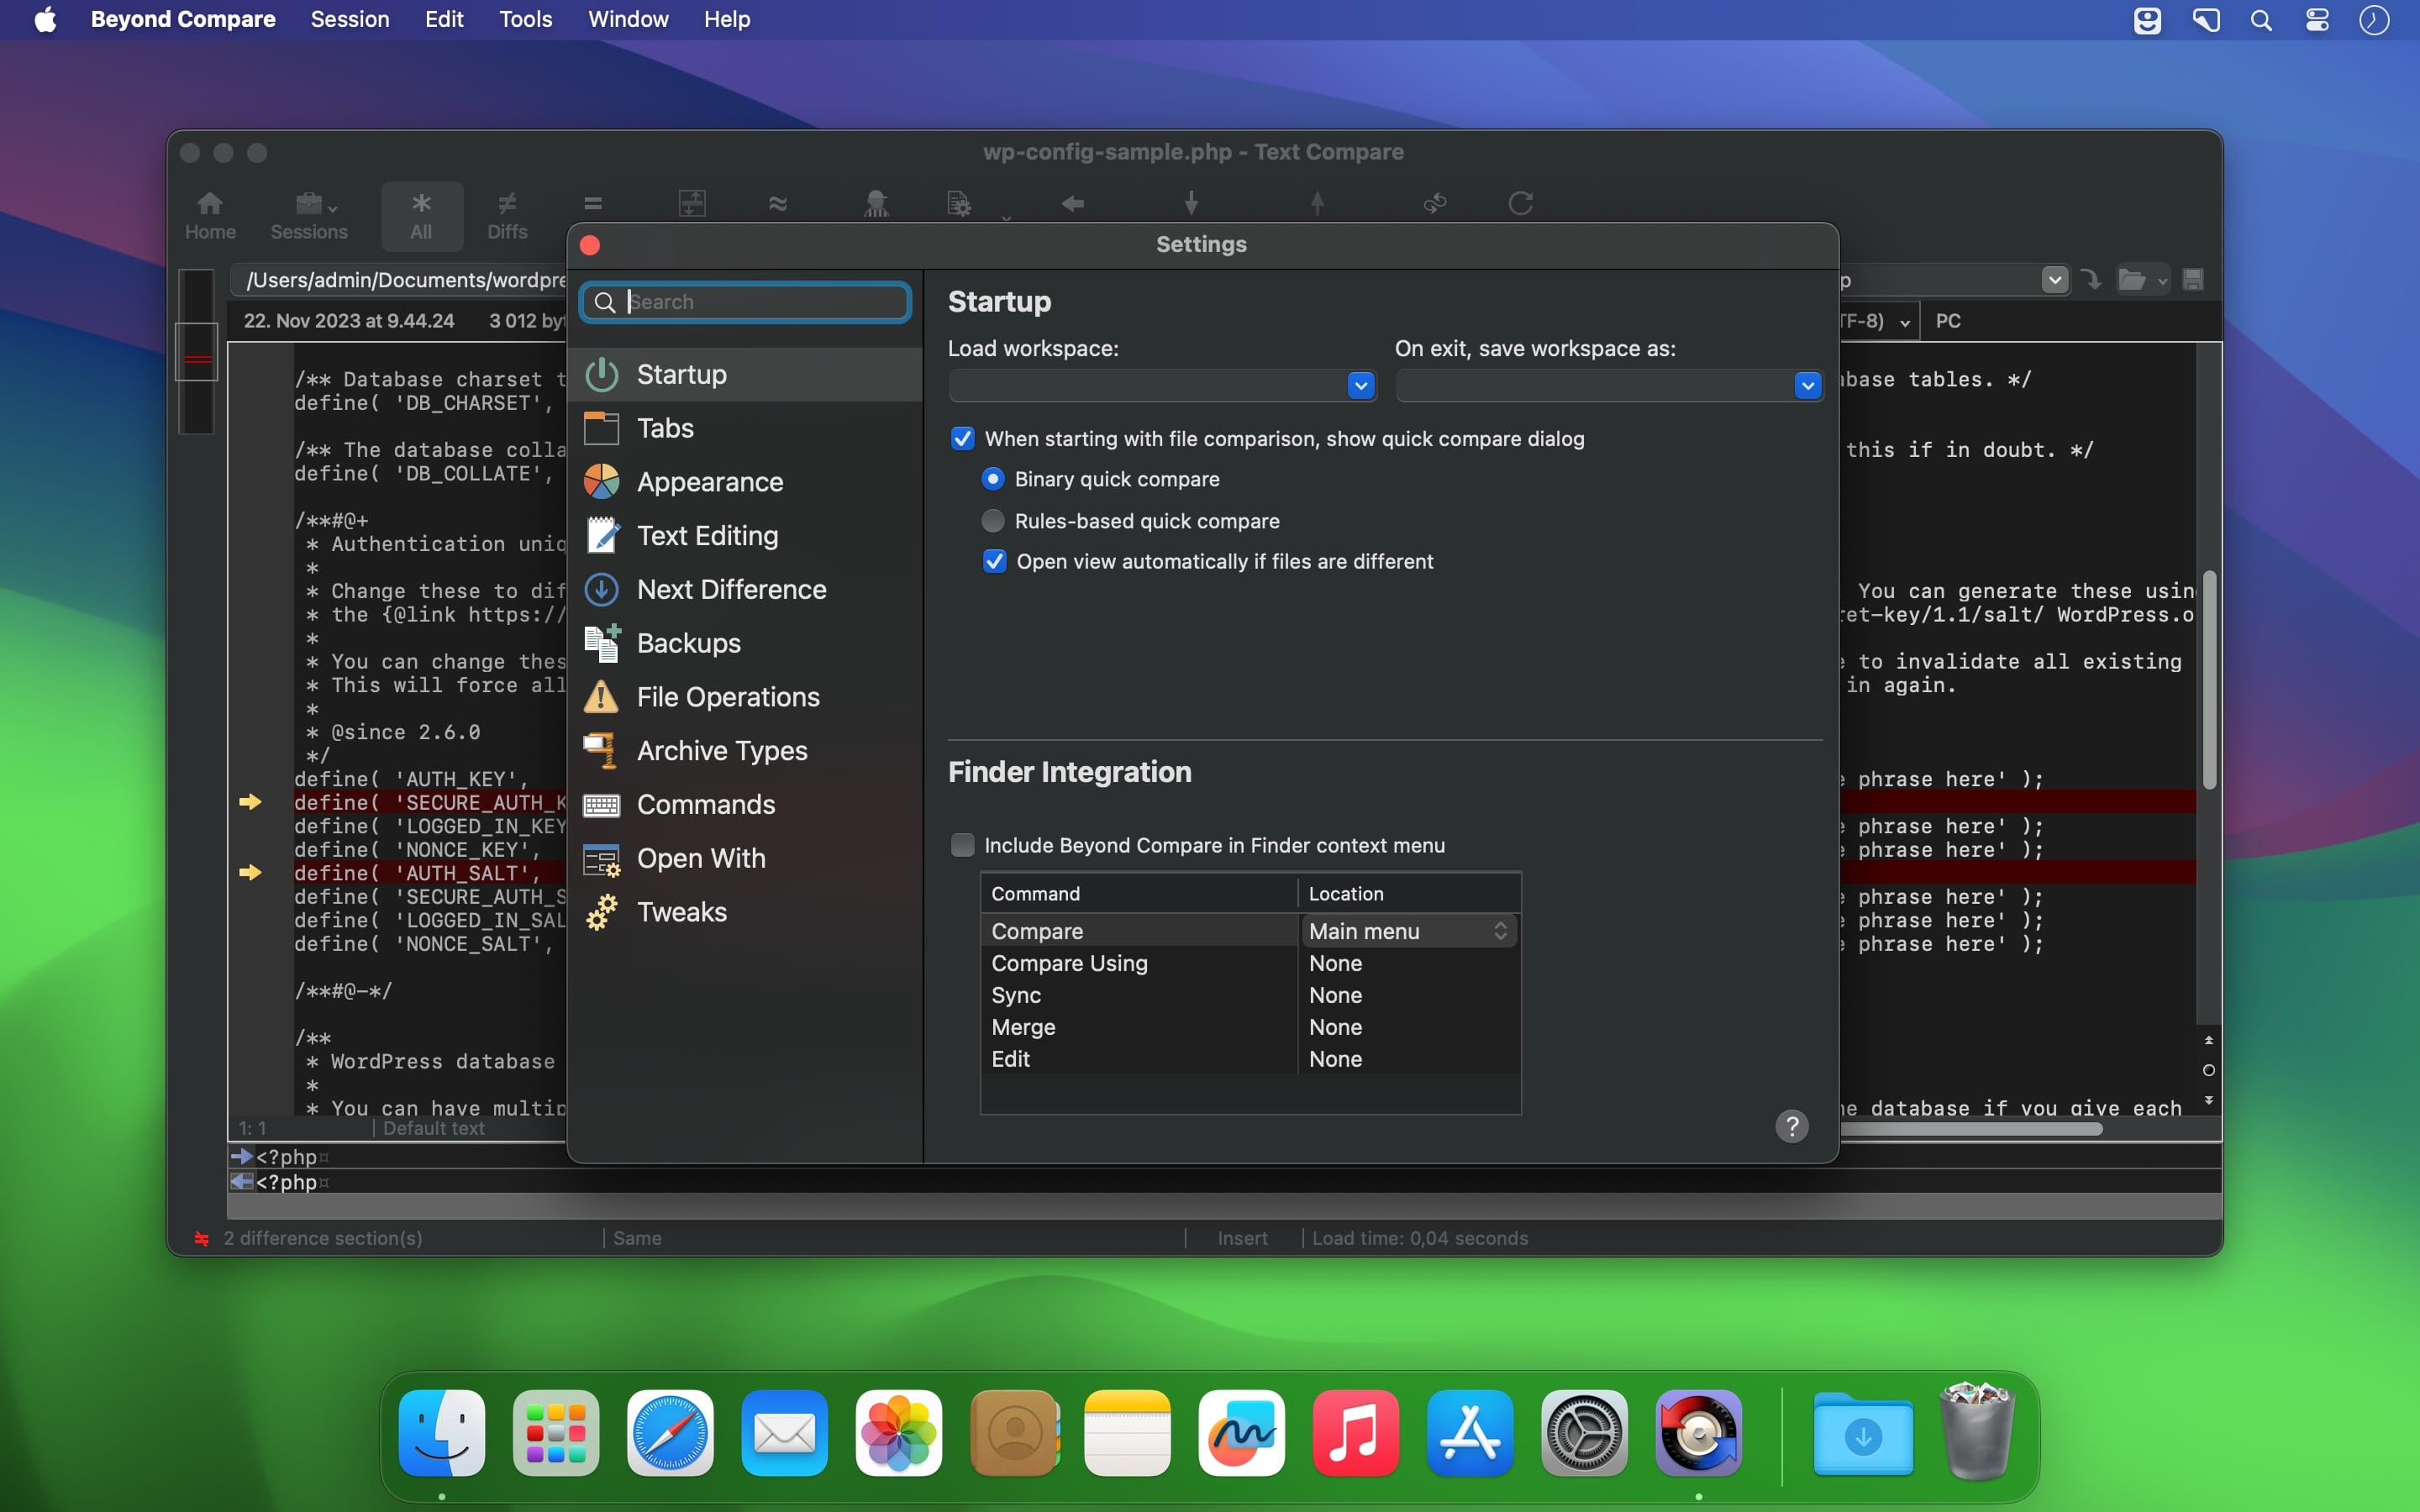The height and width of the screenshot is (1512, 2420).
Task: Click yellow arrow beside the SECURE_AUTH_K line
Action: click(x=250, y=802)
